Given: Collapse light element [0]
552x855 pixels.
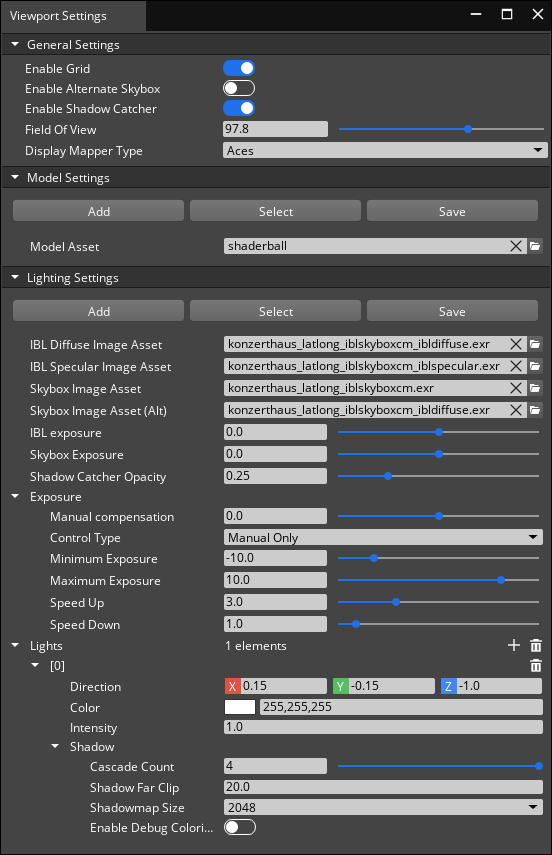Looking at the screenshot, I should pyautogui.click(x=35, y=665).
